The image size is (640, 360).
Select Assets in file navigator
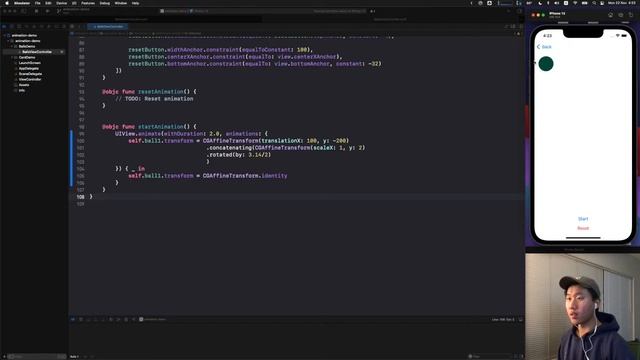tap(24, 85)
